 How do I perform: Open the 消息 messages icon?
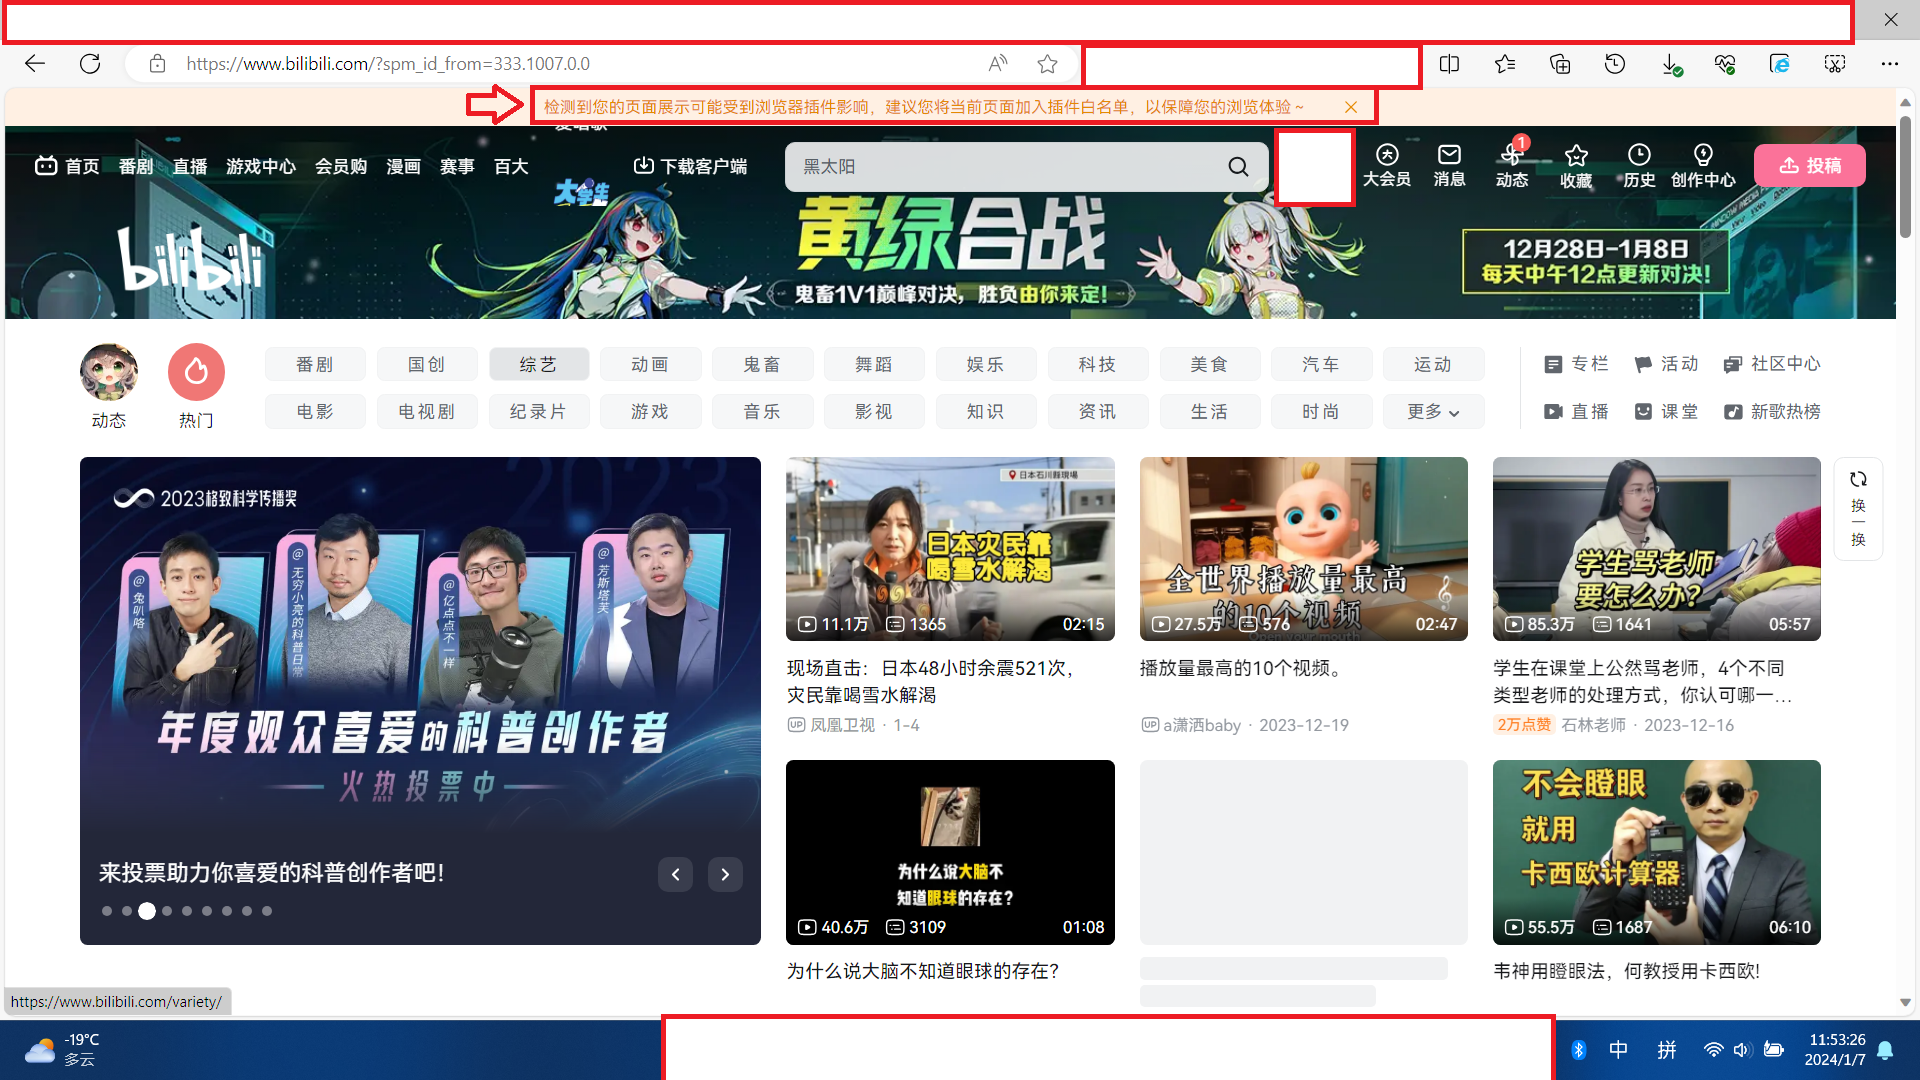click(1449, 165)
